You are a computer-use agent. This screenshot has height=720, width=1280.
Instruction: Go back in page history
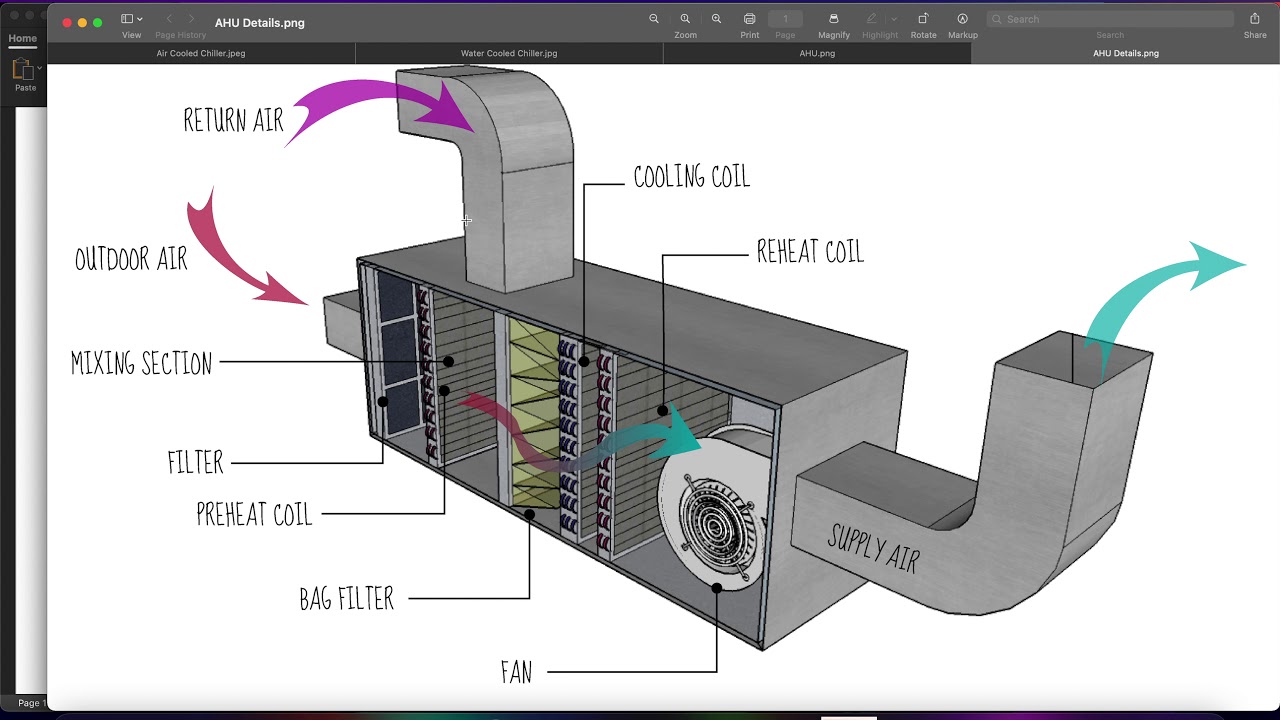pyautogui.click(x=169, y=19)
